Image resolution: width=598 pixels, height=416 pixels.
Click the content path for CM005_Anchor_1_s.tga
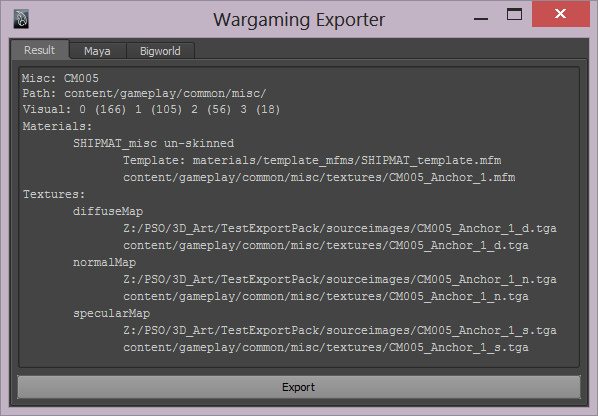click(326, 347)
